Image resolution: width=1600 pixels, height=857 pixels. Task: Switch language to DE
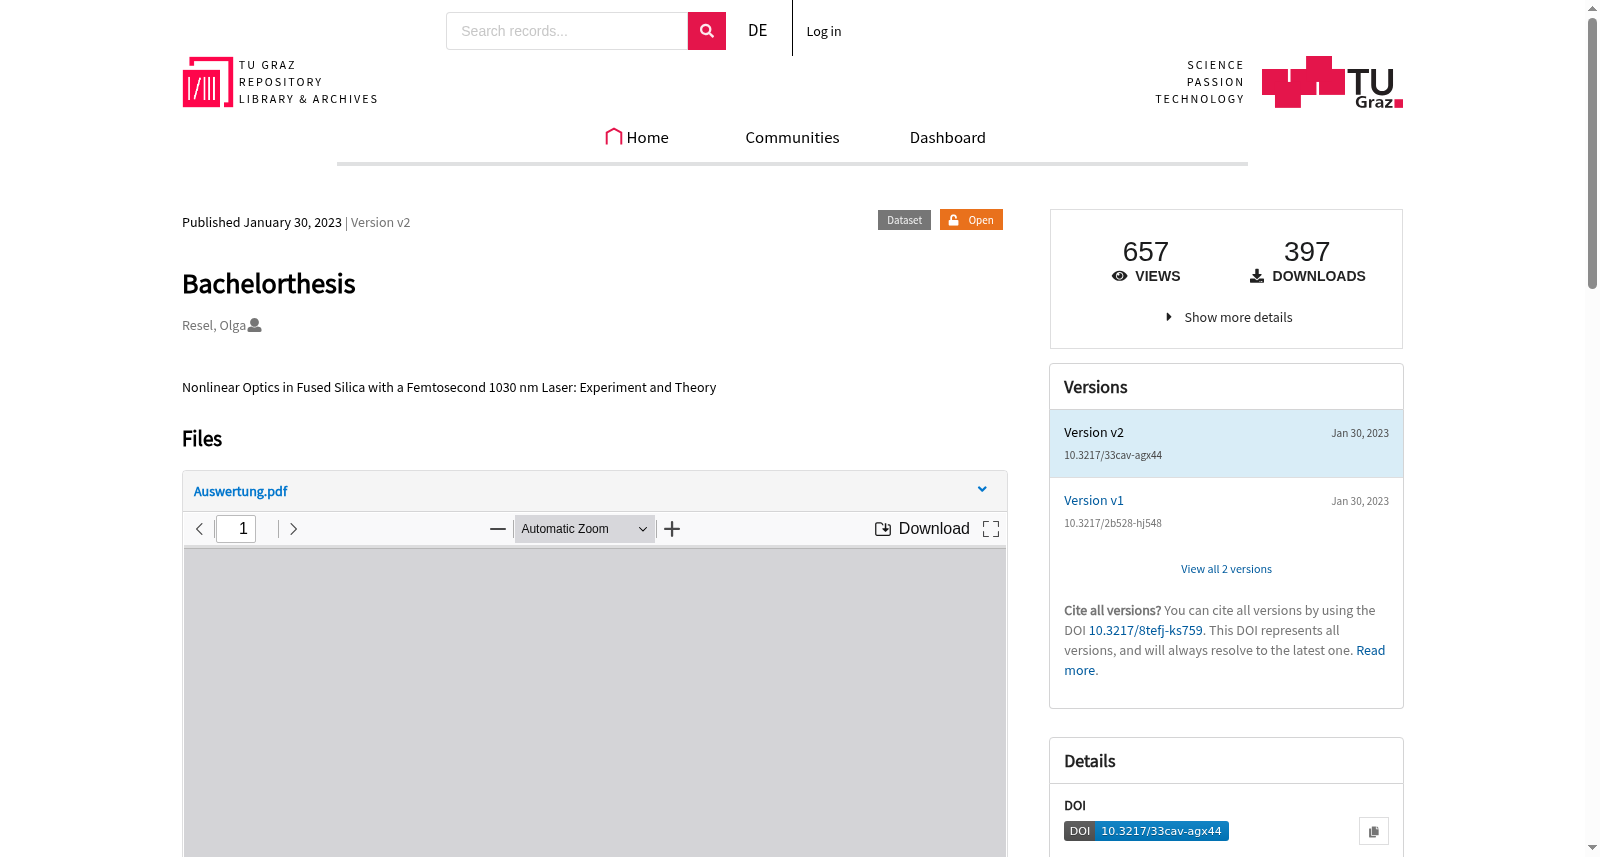click(x=758, y=31)
